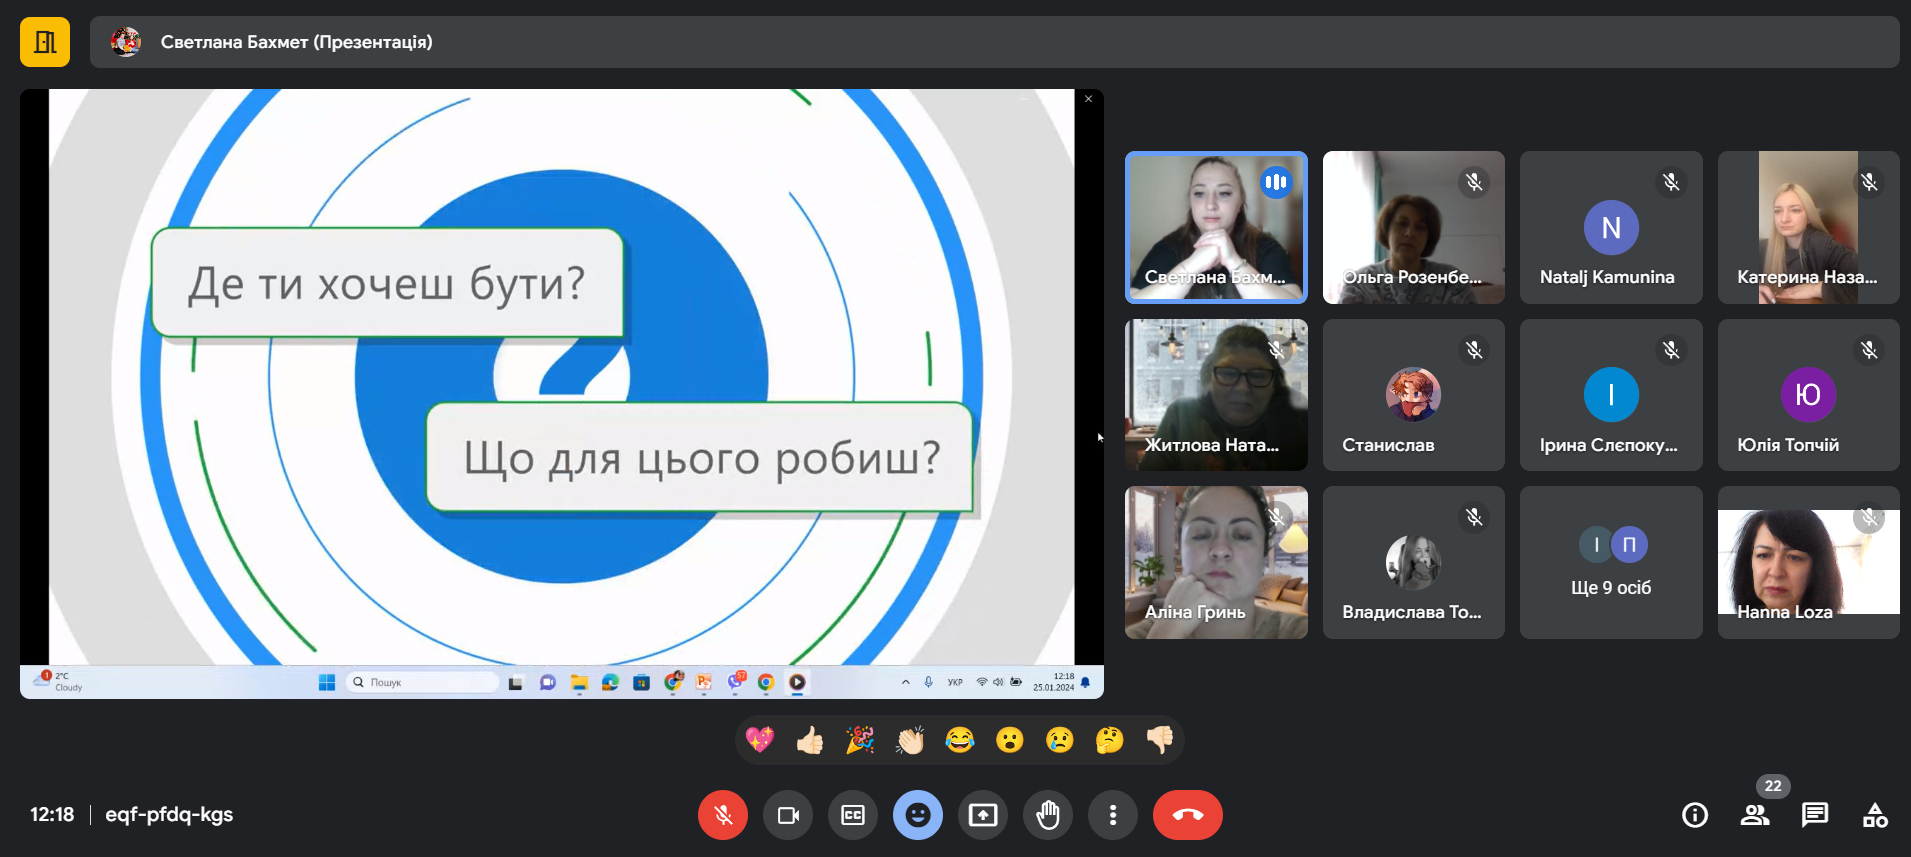Open the chat panel
This screenshot has height=857, width=1911.
point(1815,815)
